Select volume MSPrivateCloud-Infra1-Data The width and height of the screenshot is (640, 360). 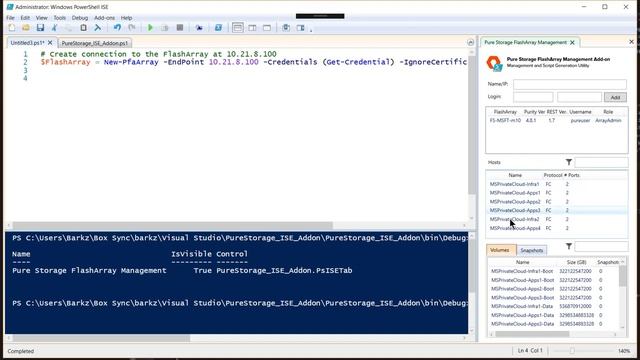553,306
